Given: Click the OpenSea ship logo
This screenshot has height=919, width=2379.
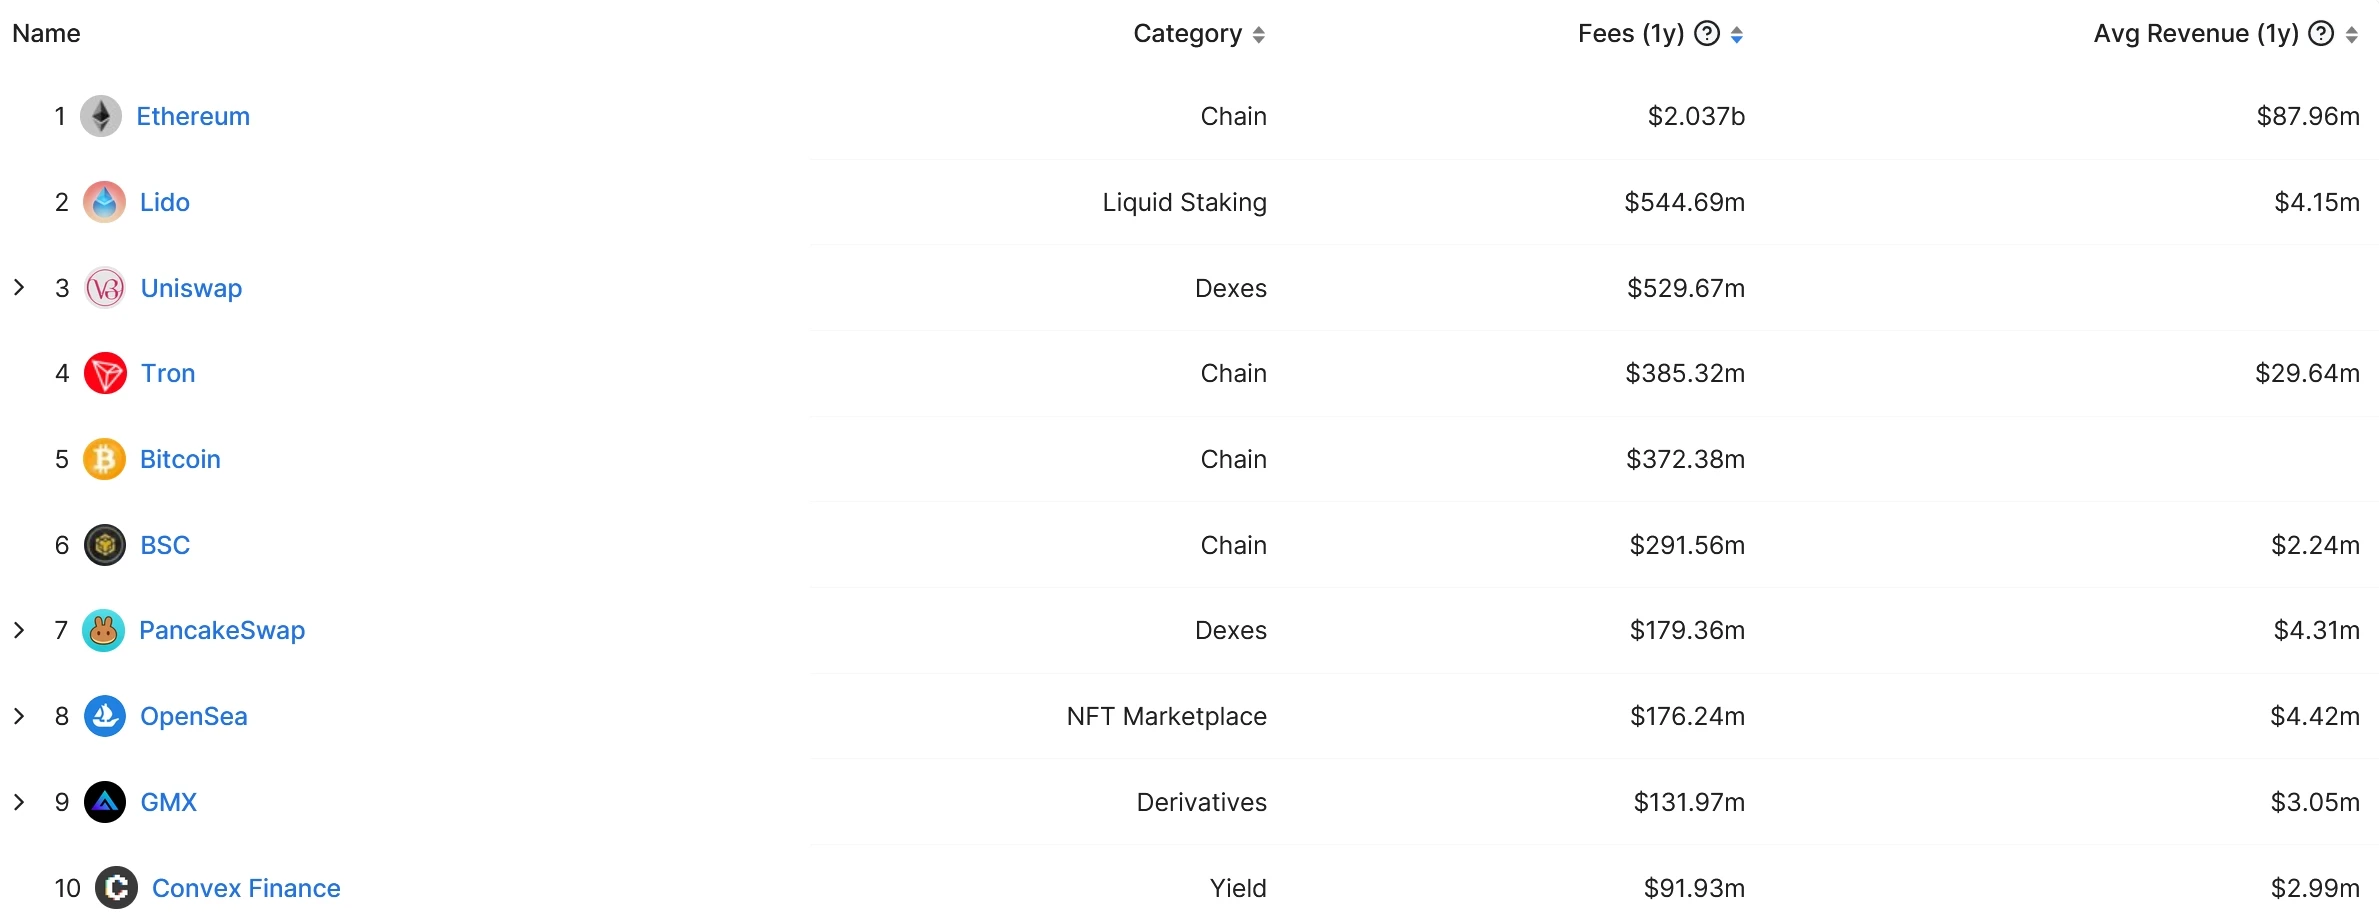Looking at the screenshot, I should pyautogui.click(x=105, y=717).
